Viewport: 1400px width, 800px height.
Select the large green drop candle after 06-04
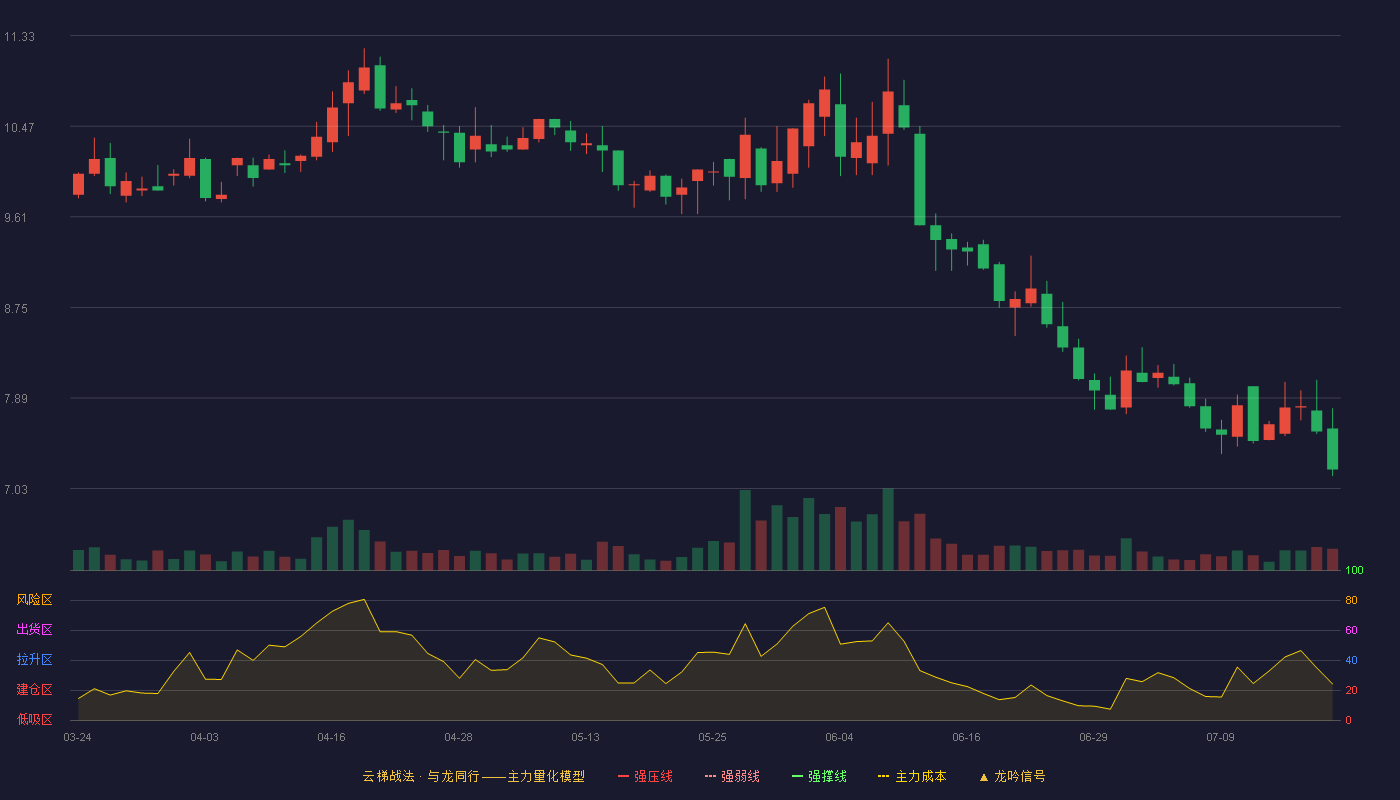tap(919, 179)
